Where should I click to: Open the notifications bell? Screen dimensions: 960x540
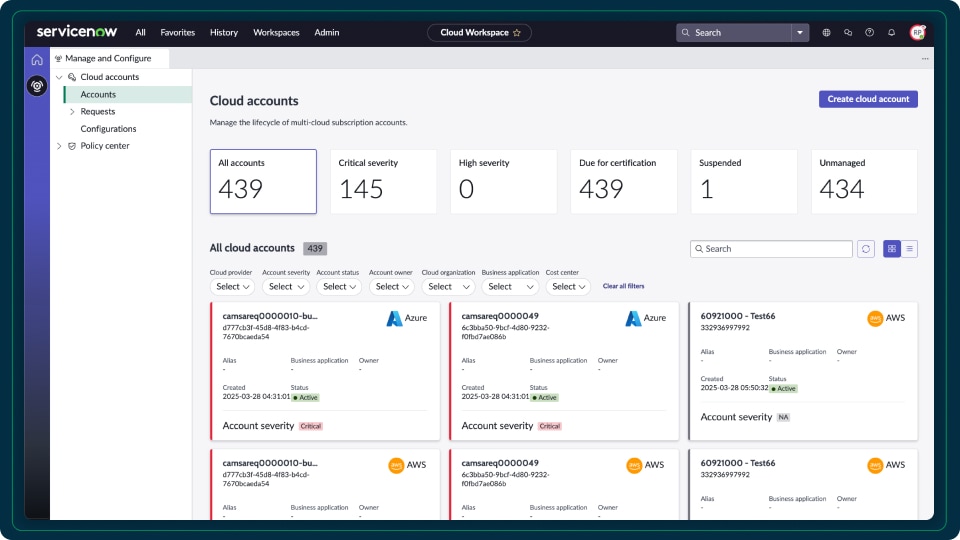(x=891, y=33)
